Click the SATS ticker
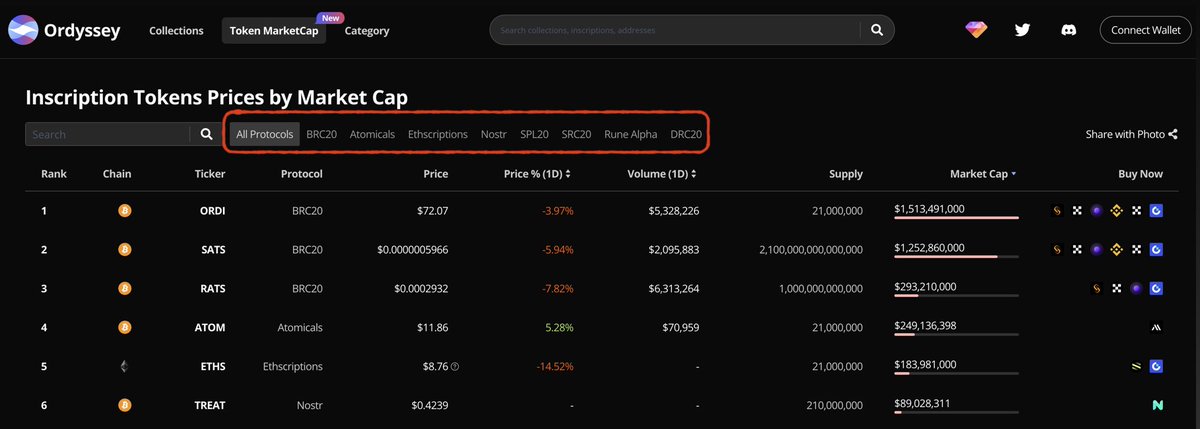The image size is (1200, 429). pyautogui.click(x=213, y=249)
